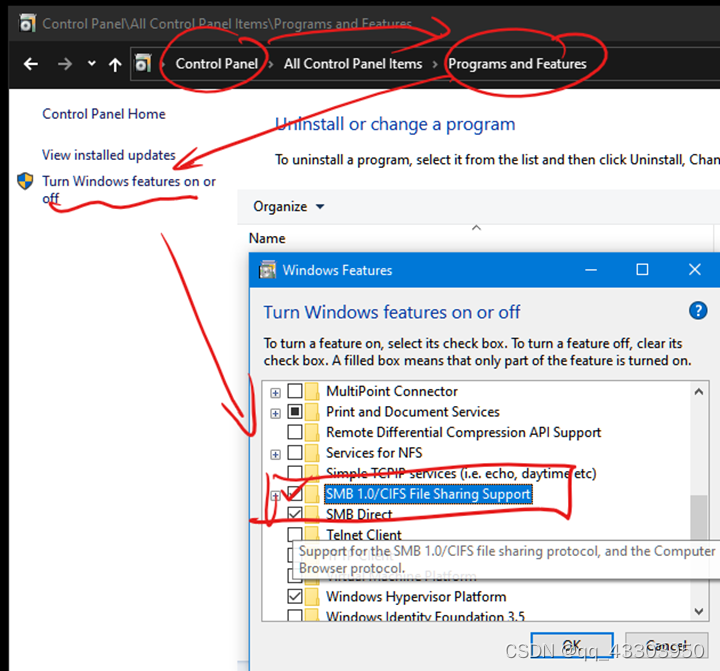Click the OK button in Windows Features
This screenshot has height=671, width=720.
[572, 645]
